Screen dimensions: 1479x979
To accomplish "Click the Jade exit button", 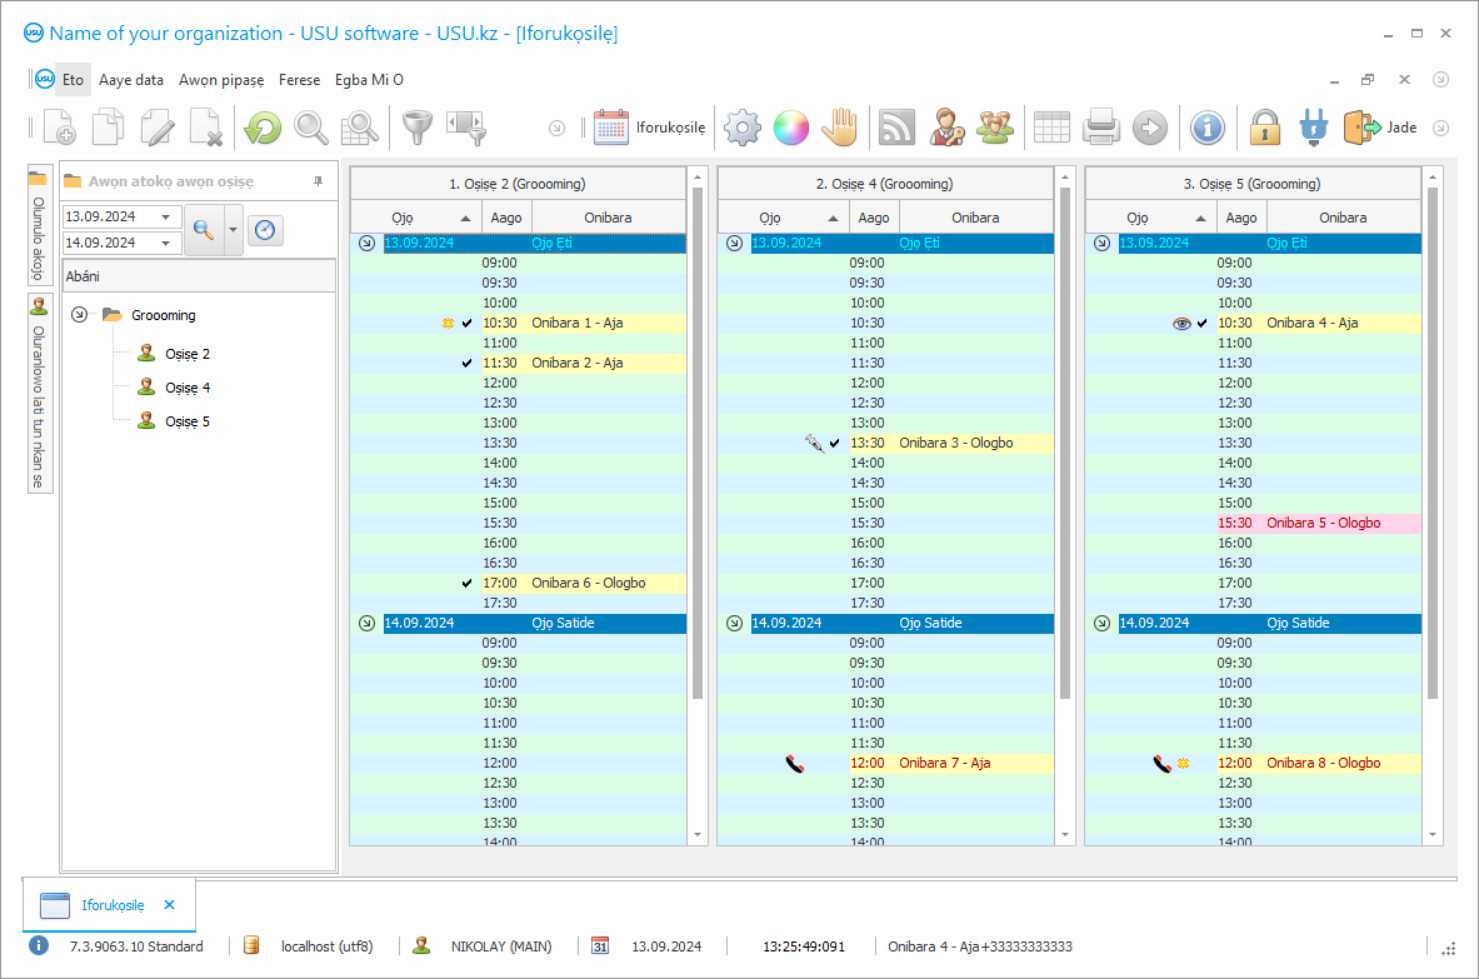I will pos(1380,128).
